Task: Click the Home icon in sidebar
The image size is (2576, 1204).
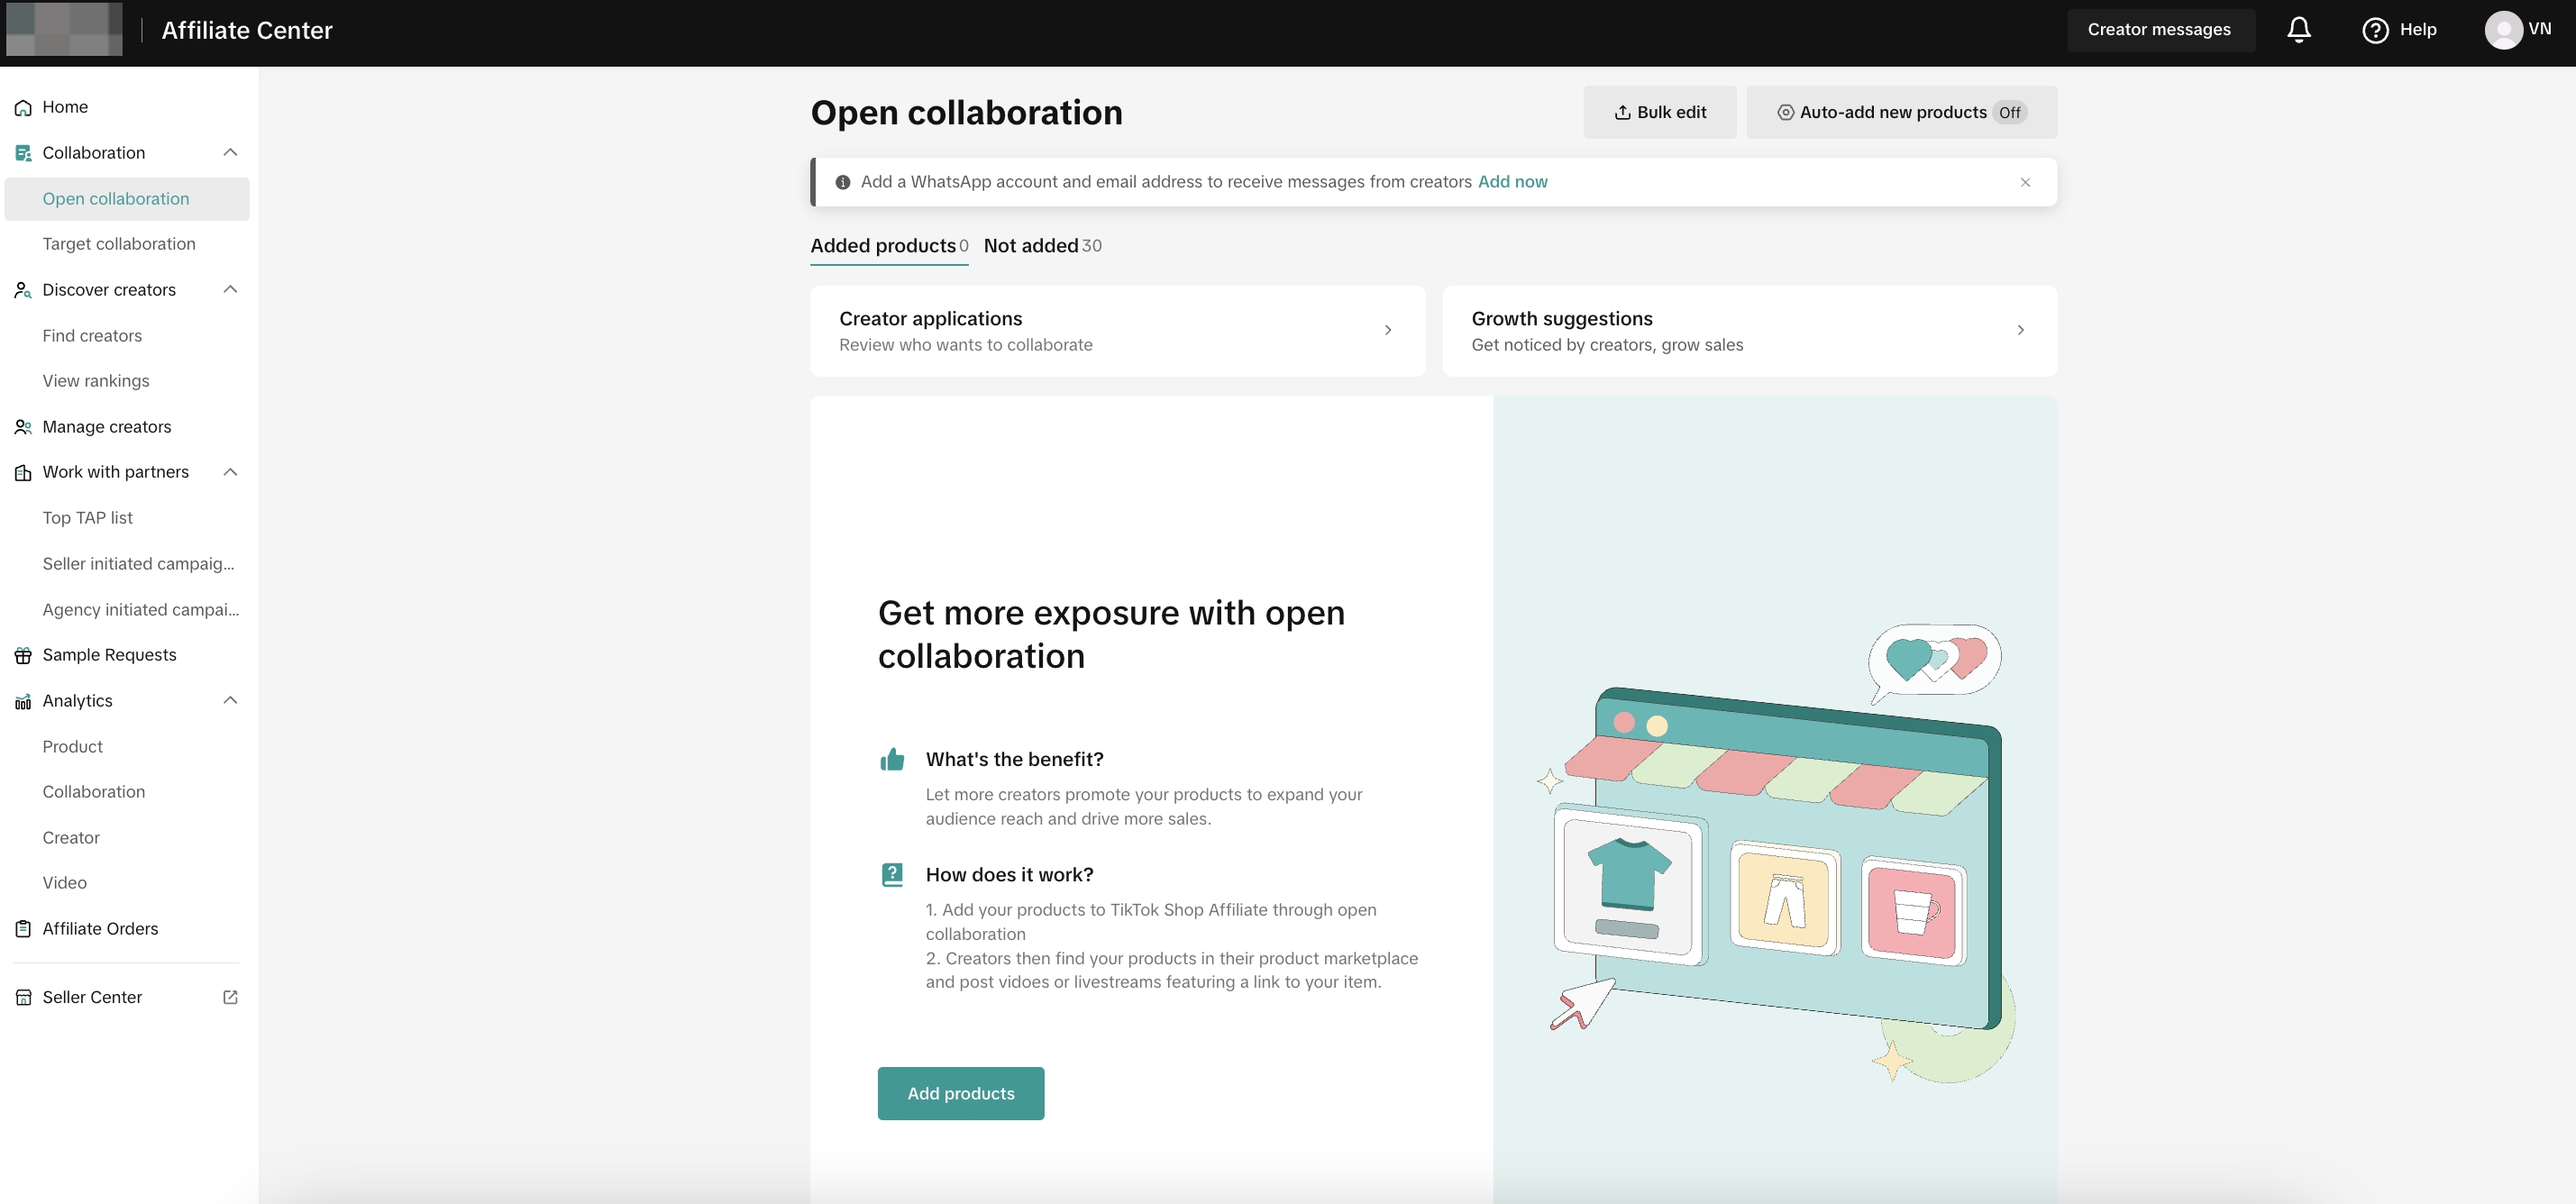Action: point(23,108)
